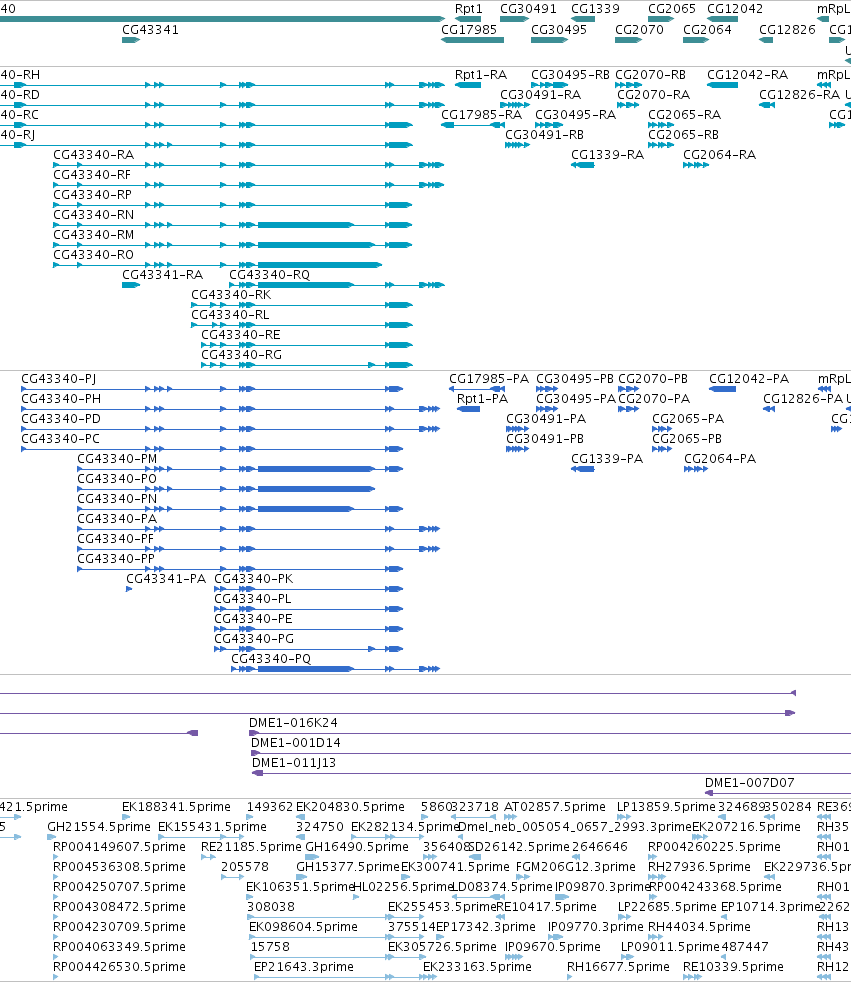The width and height of the screenshot is (851, 982).
Task: Select transcript CG43341-RA
Action: (162, 275)
